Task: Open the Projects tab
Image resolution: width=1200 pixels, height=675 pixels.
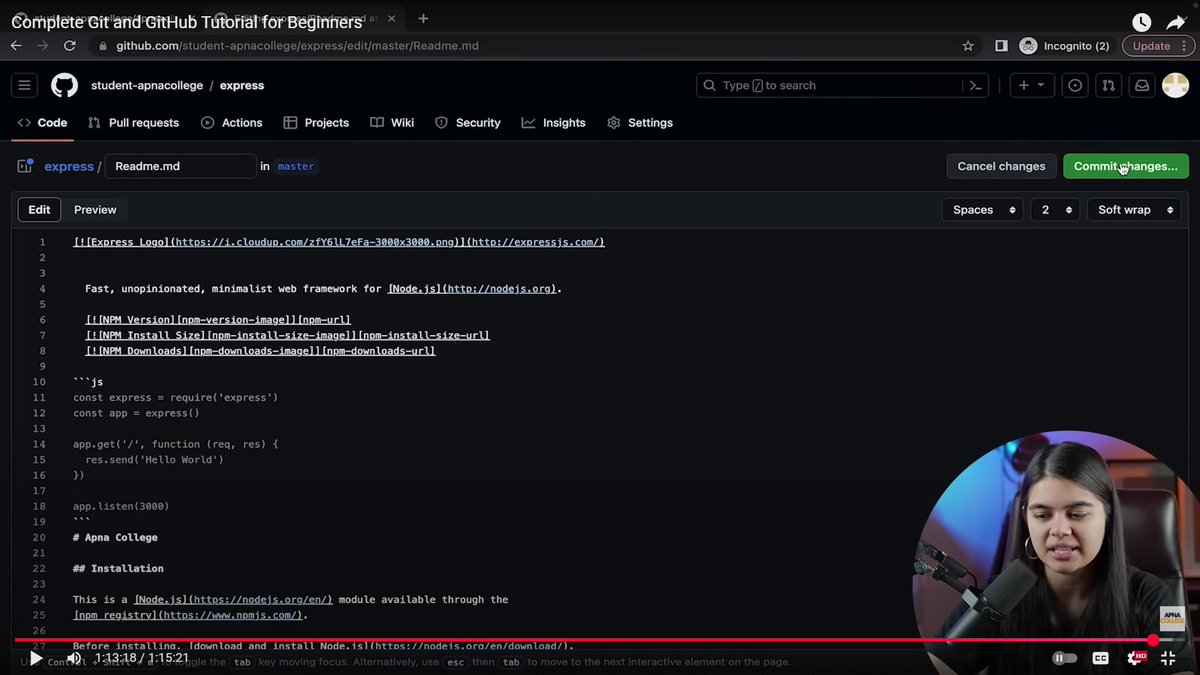Action: point(316,123)
